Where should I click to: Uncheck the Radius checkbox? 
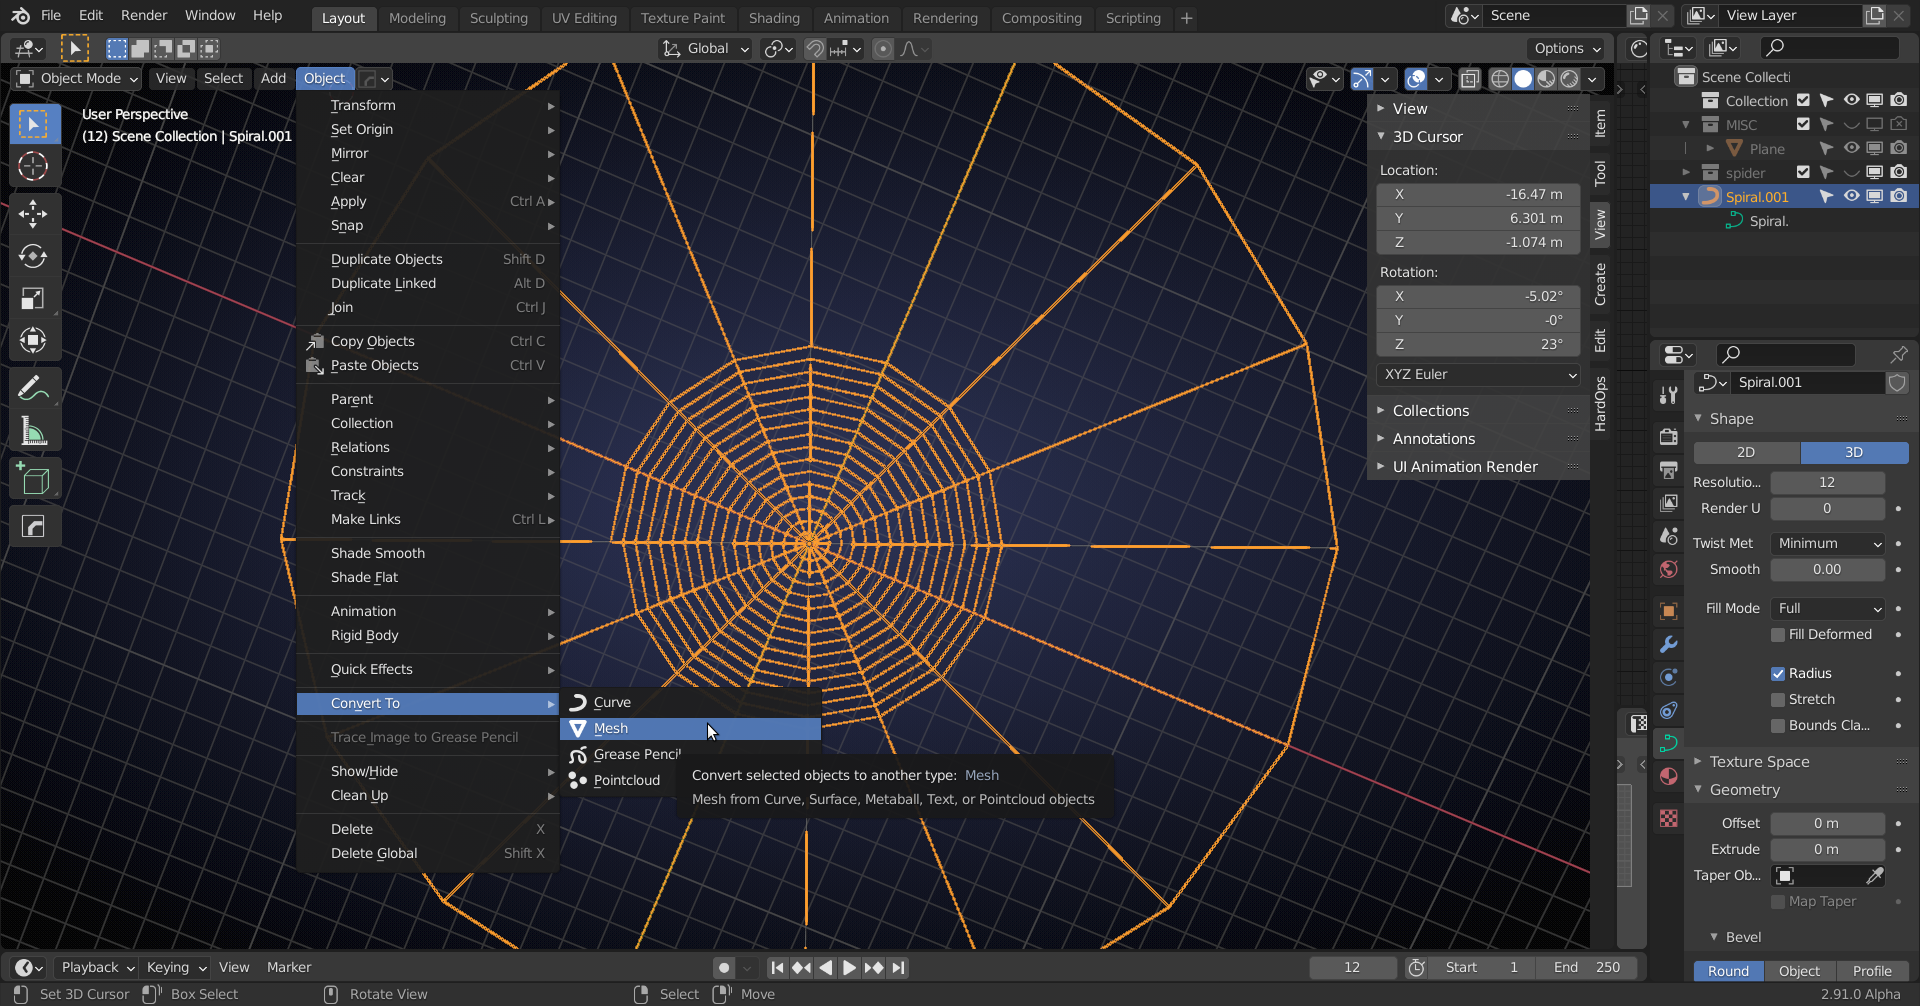coord(1778,673)
